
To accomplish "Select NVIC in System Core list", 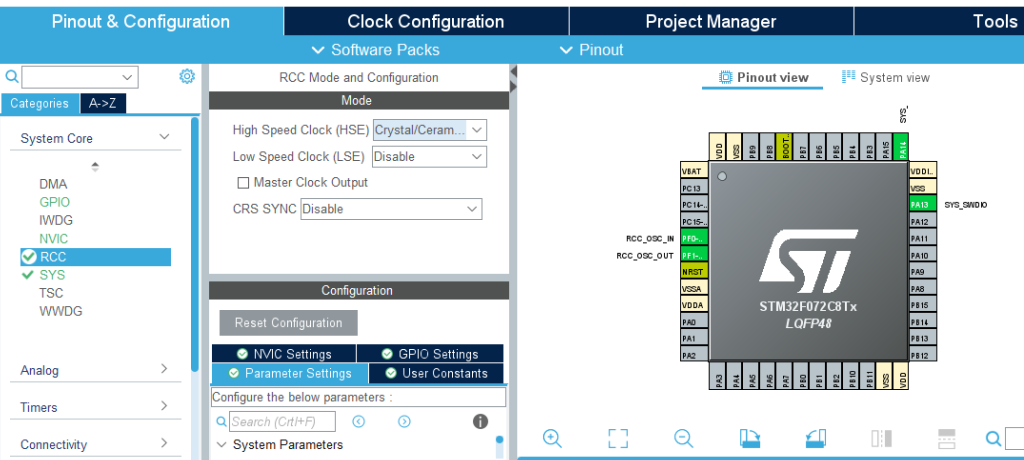I will tap(54, 238).
